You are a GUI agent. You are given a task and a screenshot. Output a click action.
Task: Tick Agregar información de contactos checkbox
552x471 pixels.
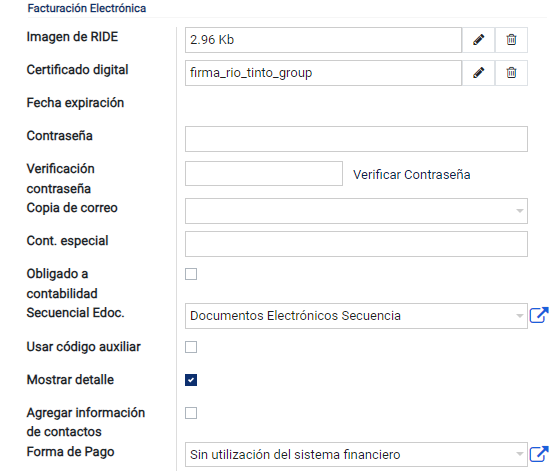[x=191, y=413]
